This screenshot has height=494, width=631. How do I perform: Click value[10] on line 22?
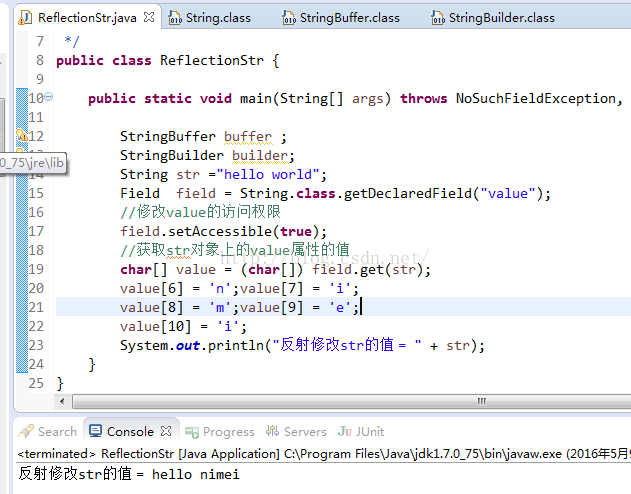click(155, 326)
